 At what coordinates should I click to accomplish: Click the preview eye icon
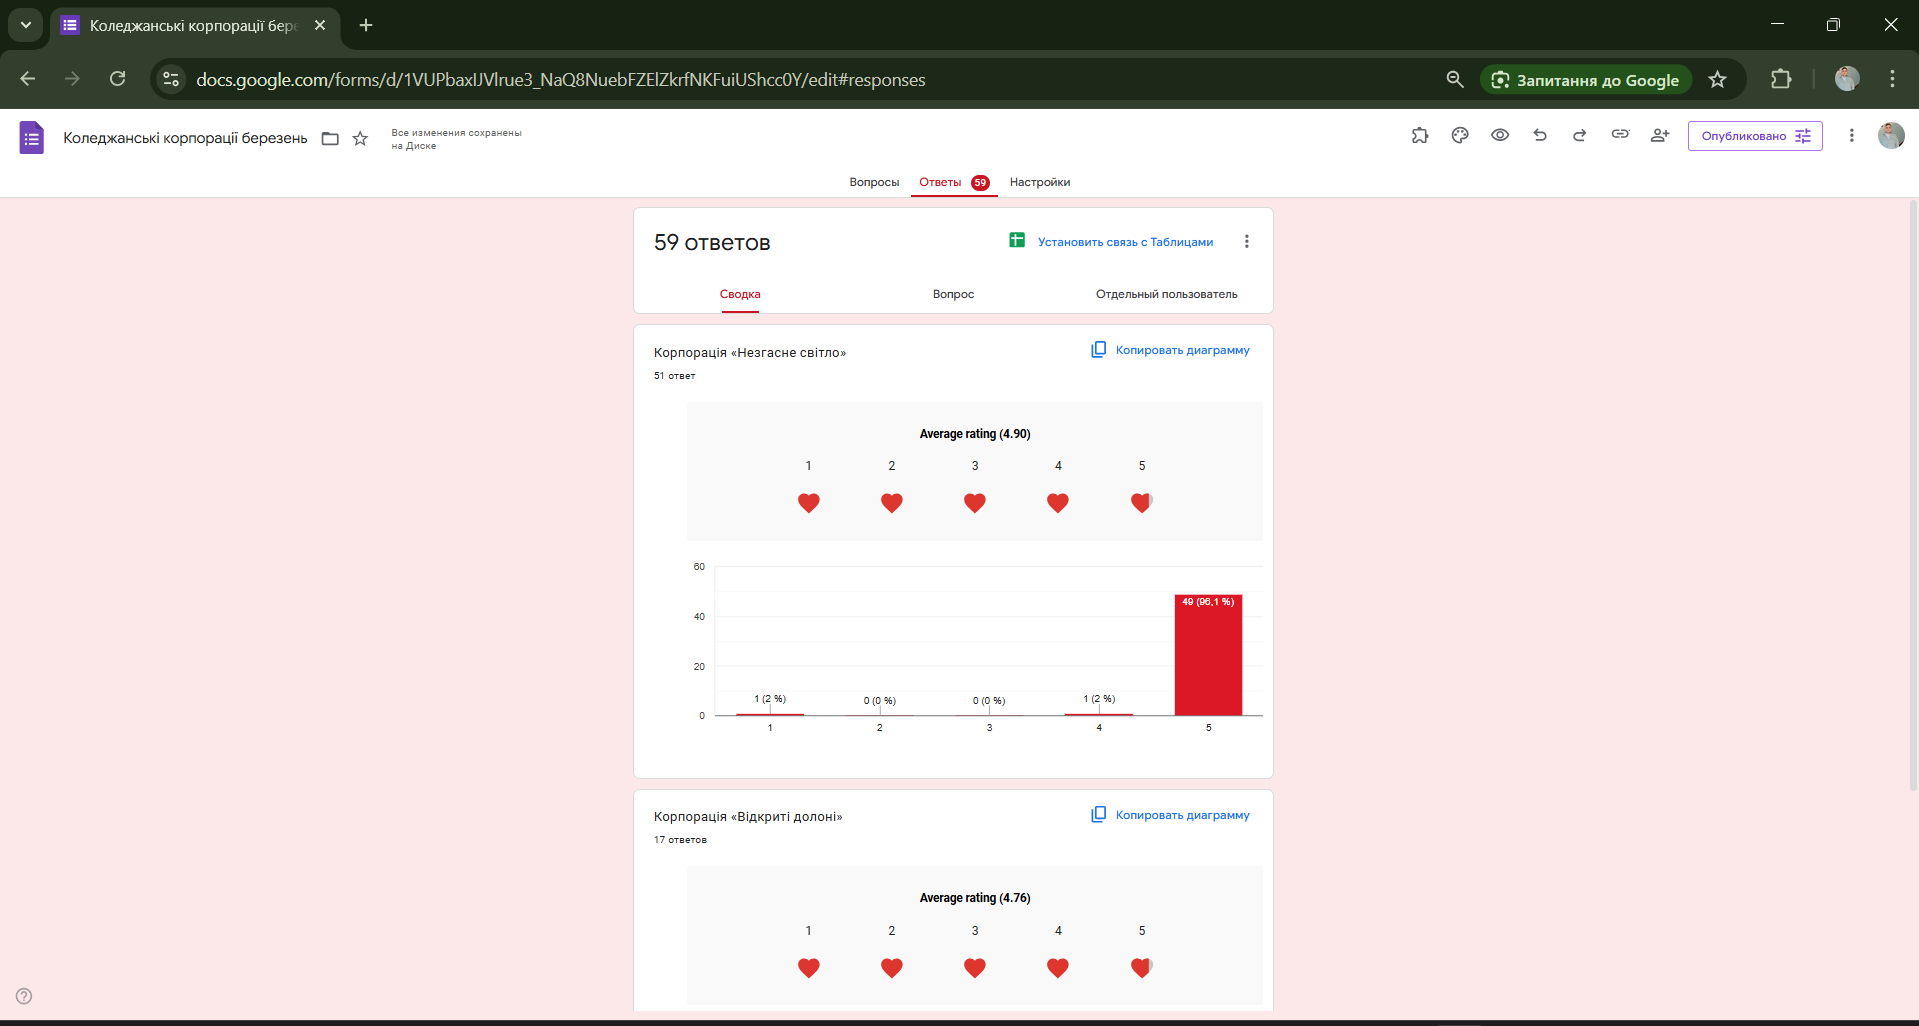tap(1500, 136)
